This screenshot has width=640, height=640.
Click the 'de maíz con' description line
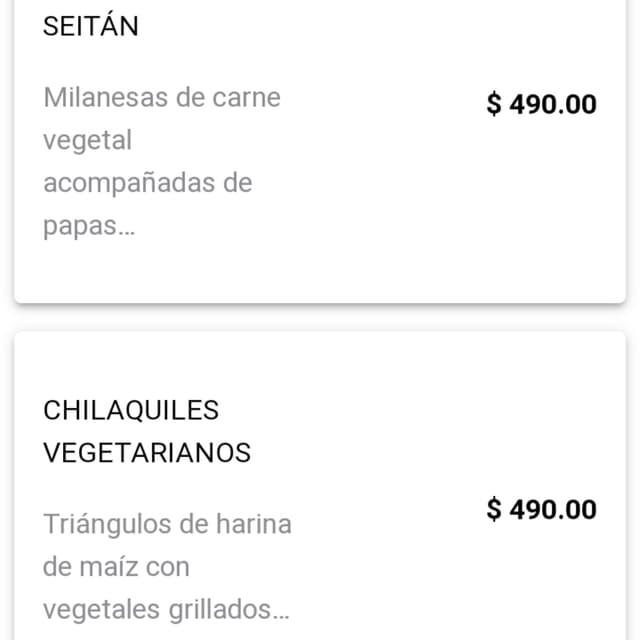coord(116,567)
